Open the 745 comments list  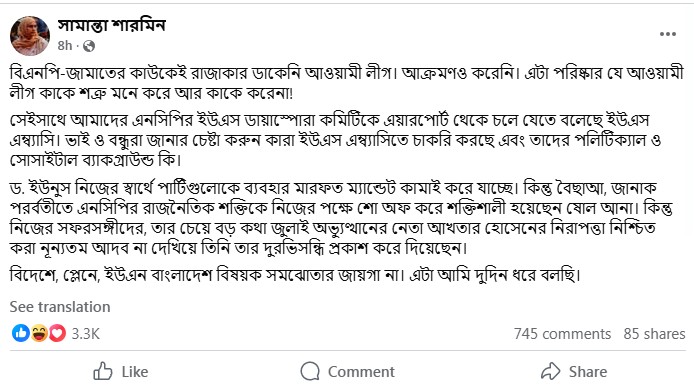pyautogui.click(x=562, y=333)
